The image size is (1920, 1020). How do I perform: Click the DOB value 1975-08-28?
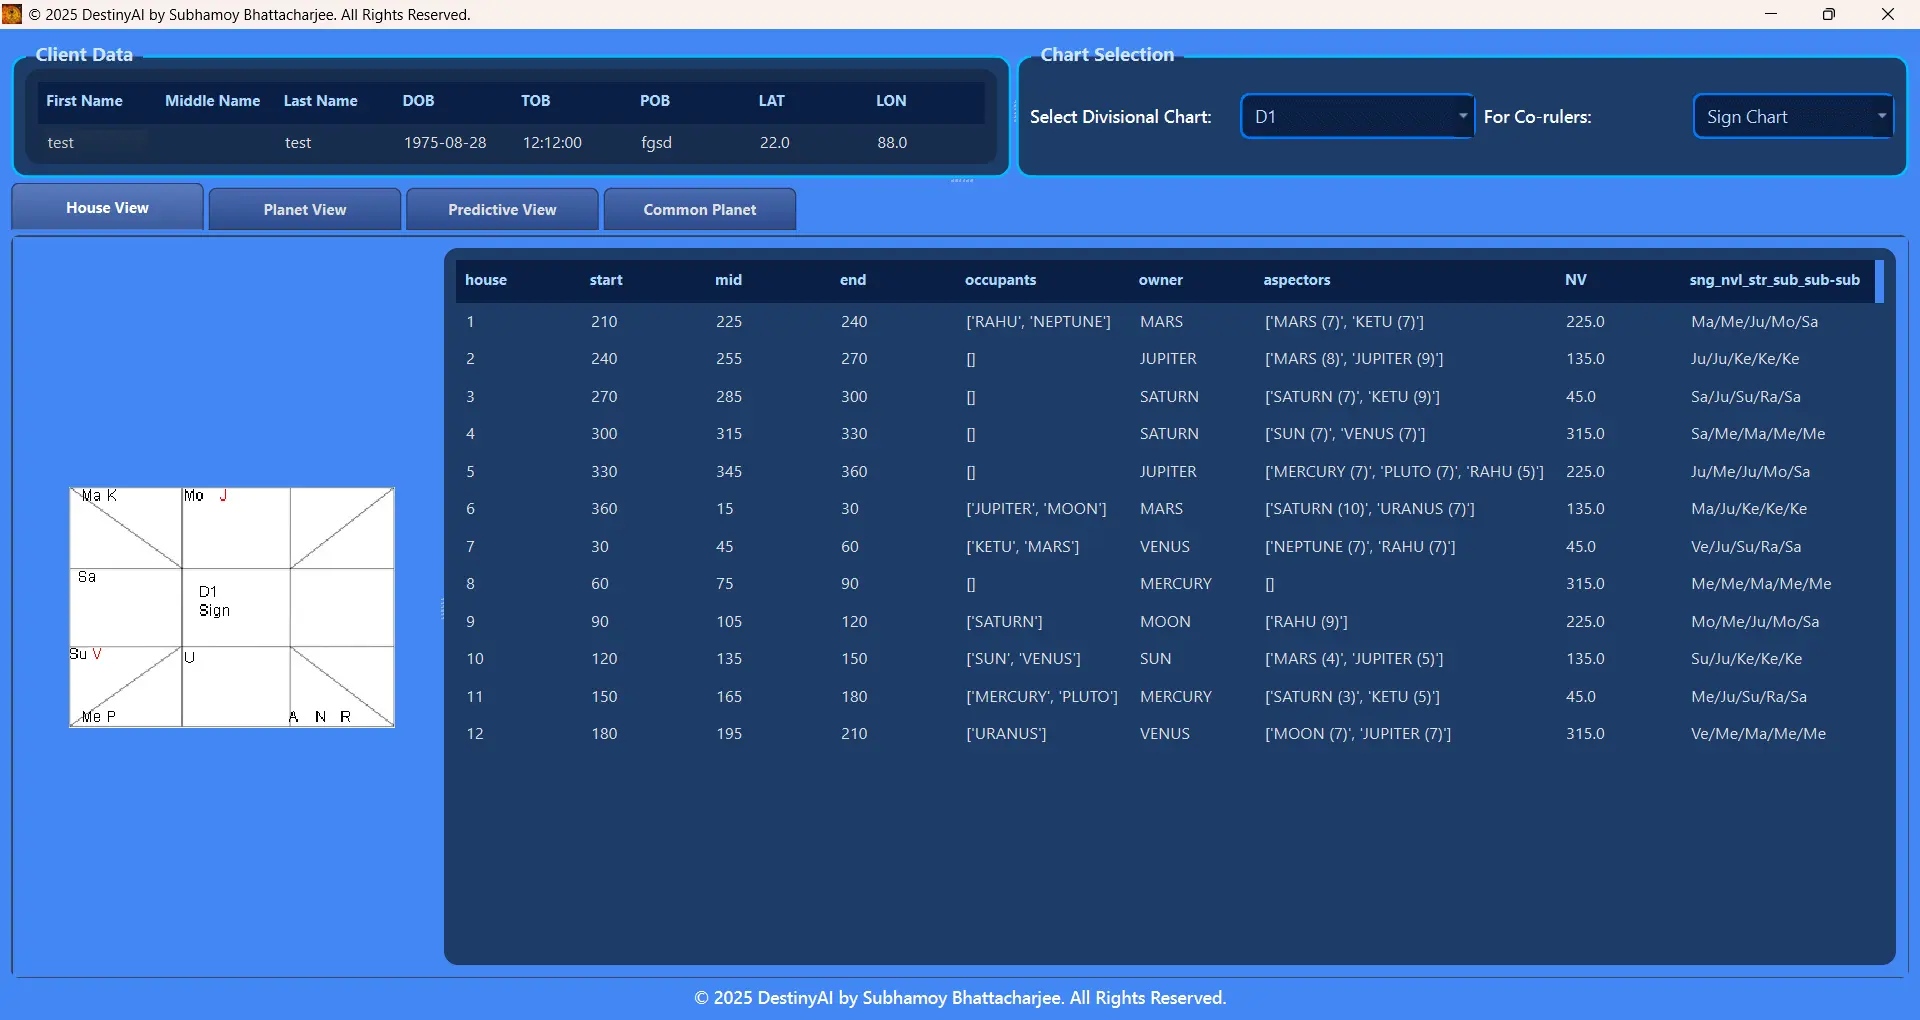point(445,142)
